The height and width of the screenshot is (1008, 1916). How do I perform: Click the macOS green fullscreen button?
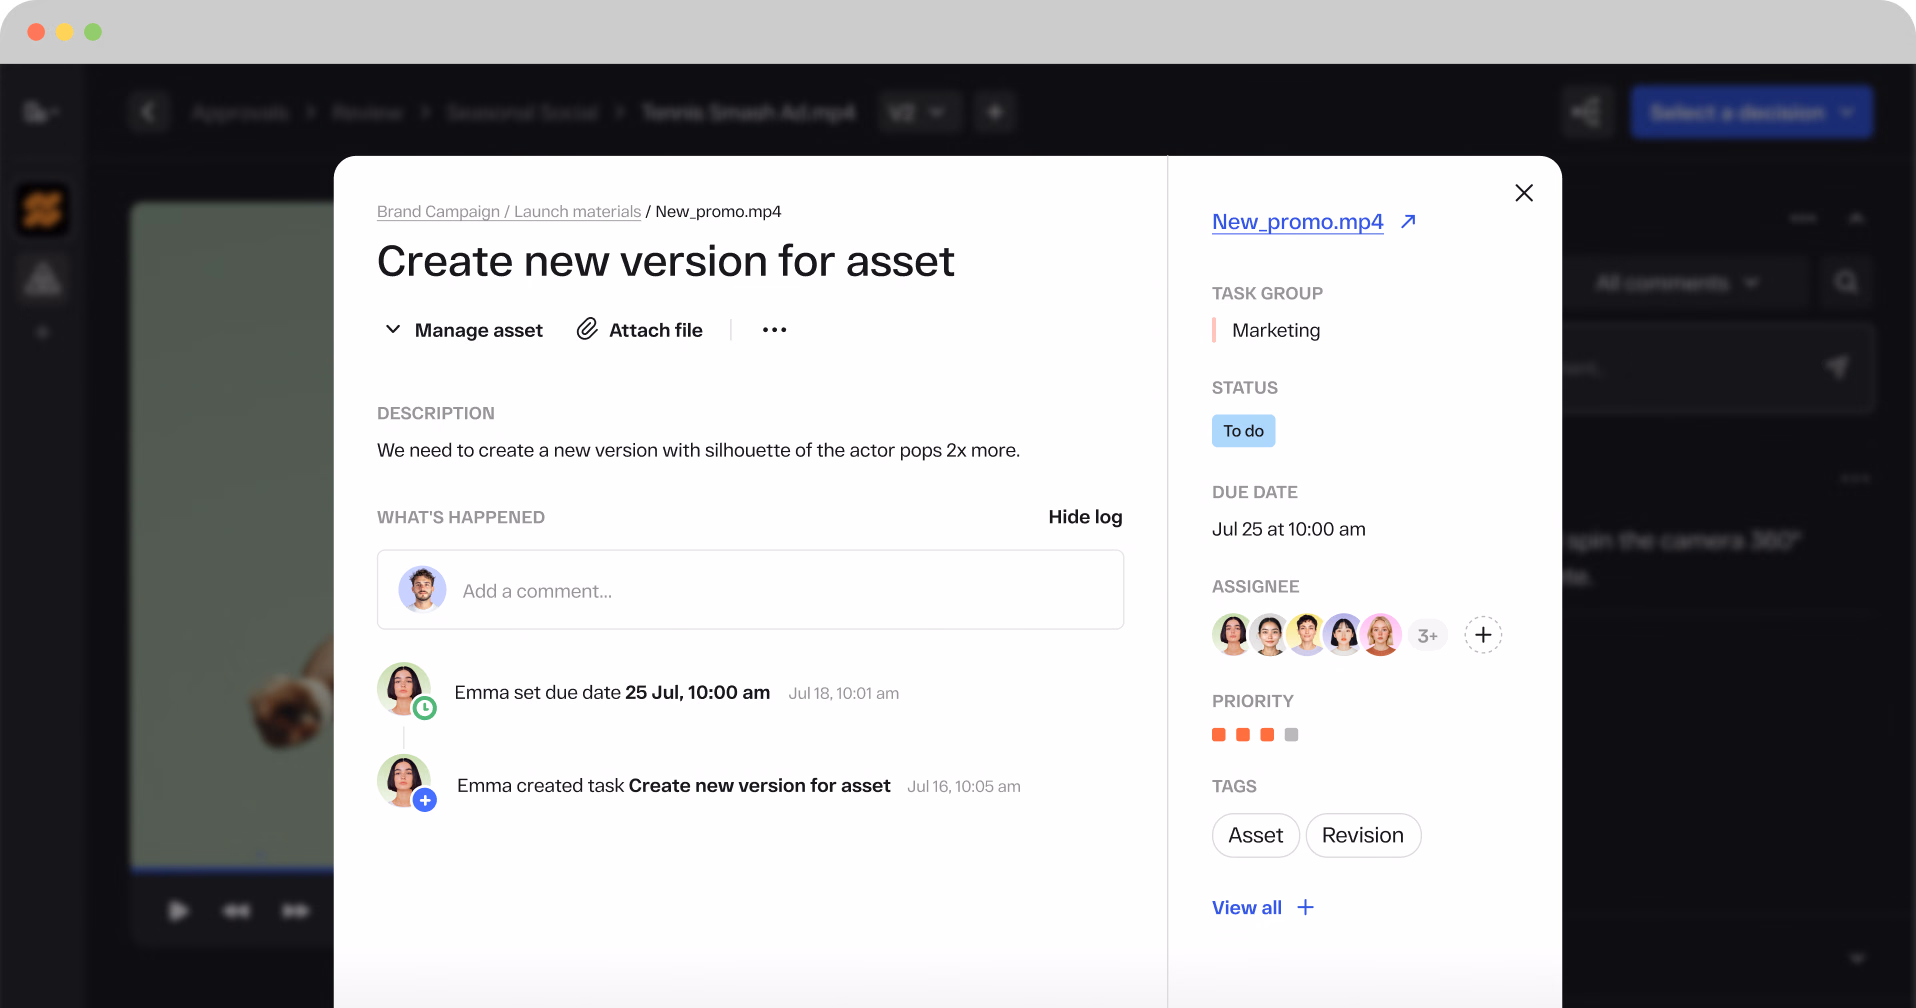tap(93, 32)
